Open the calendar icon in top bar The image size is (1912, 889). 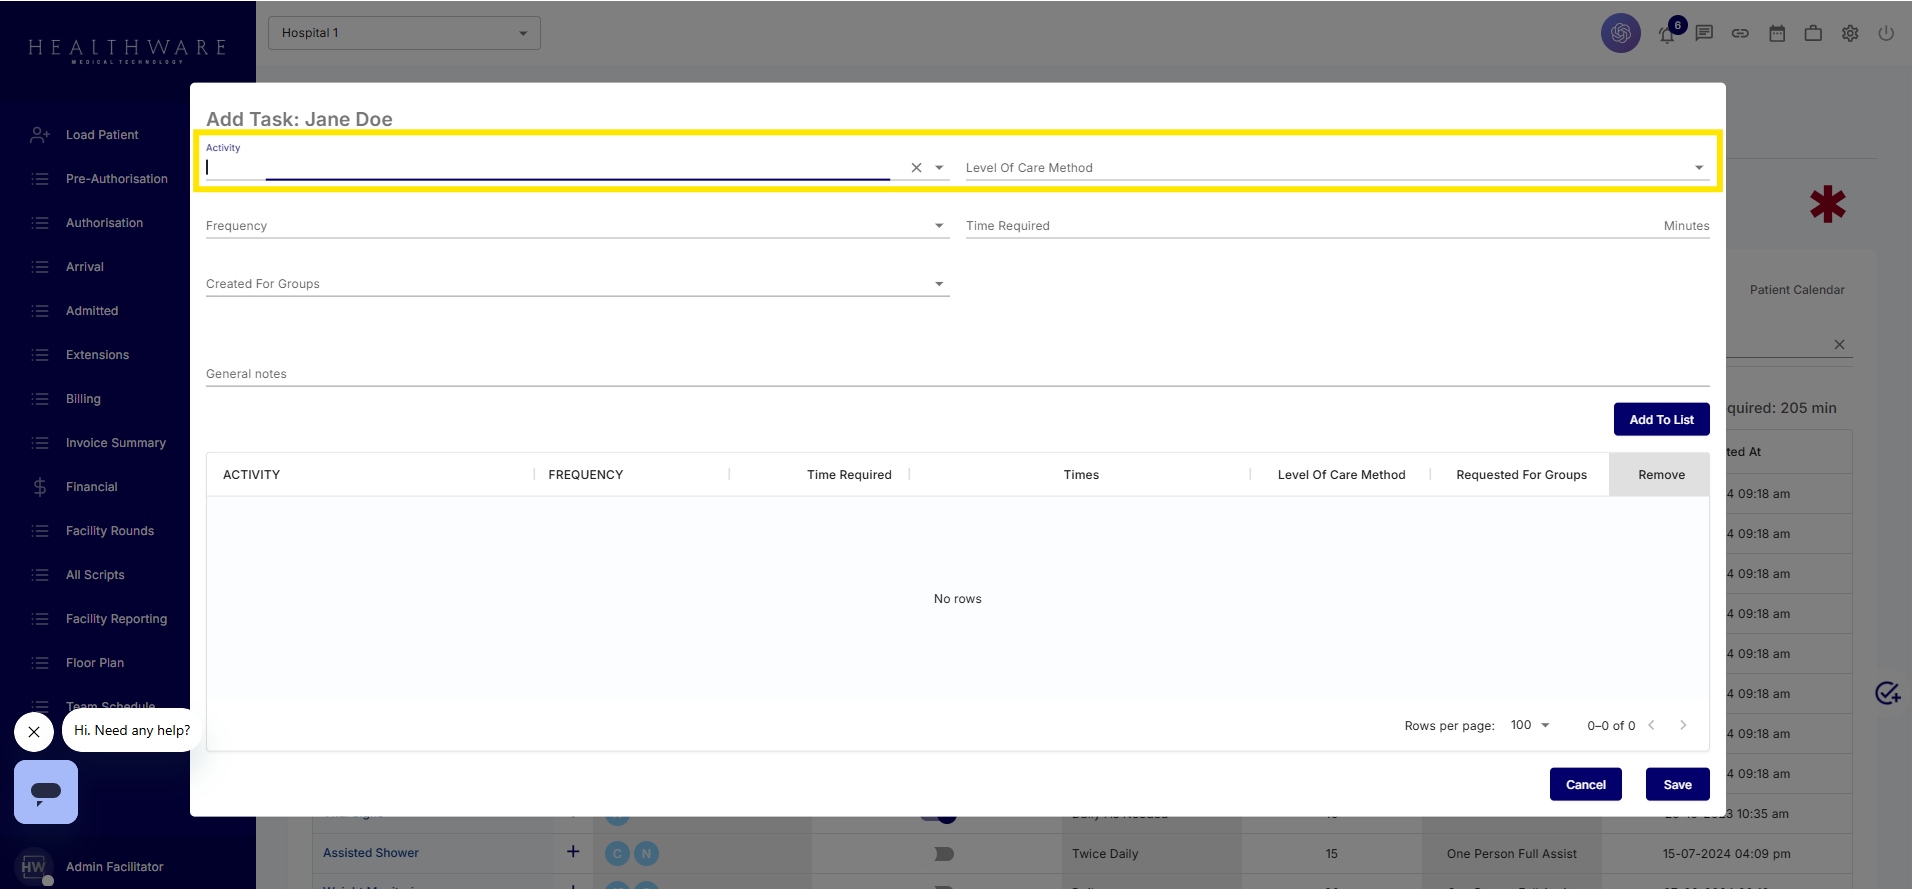click(1777, 33)
